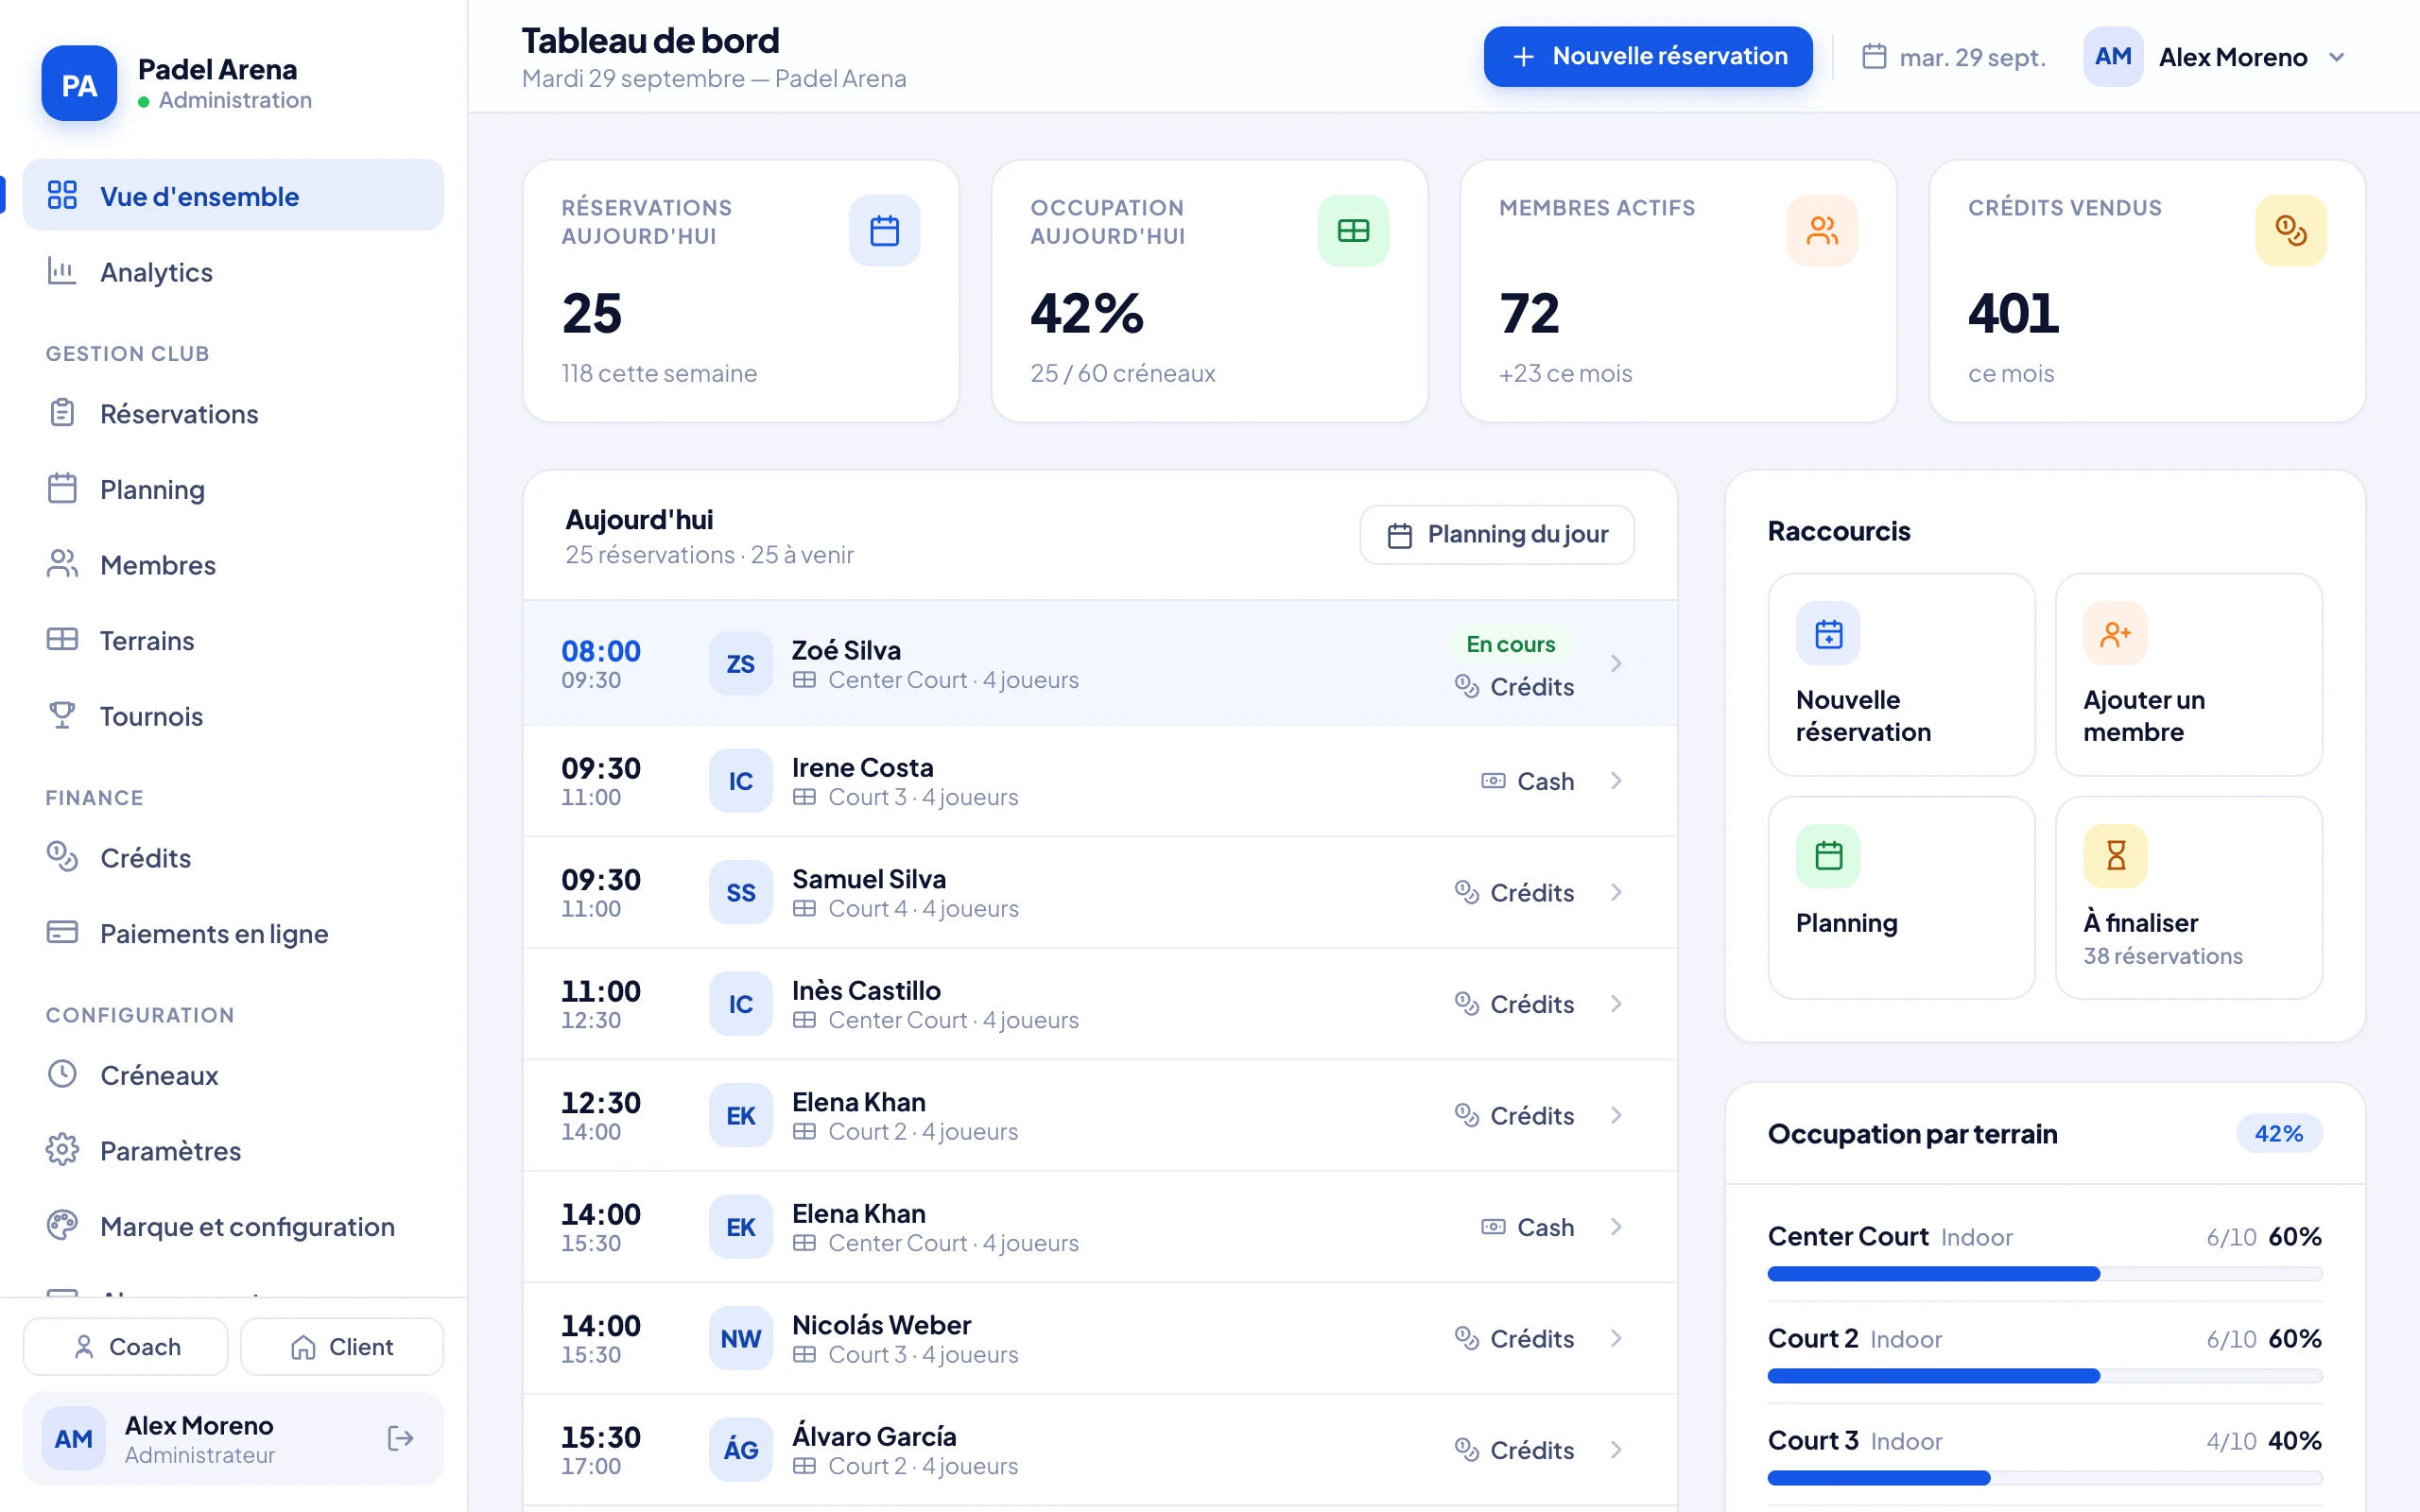
Task: Click the log out icon beside Alex Moreno
Action: click(400, 1438)
